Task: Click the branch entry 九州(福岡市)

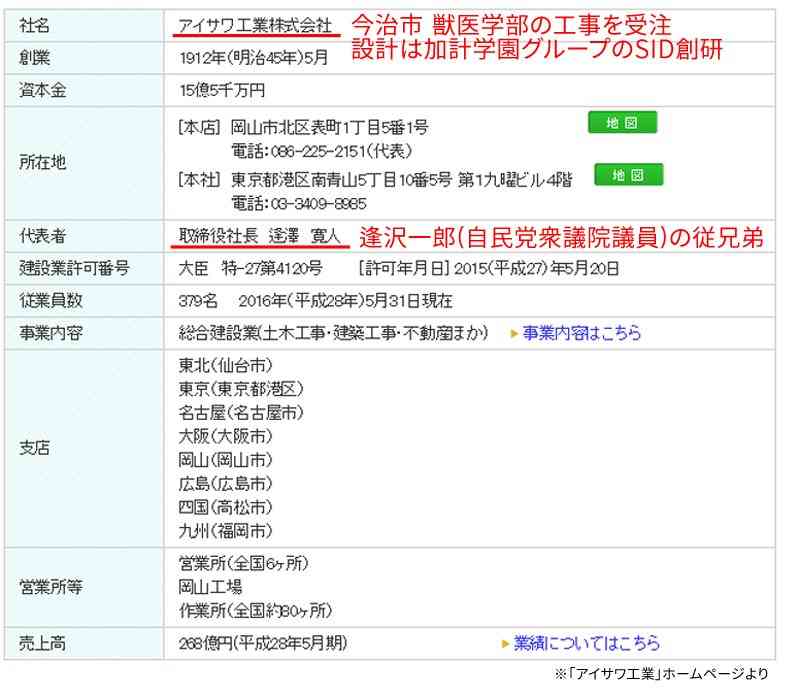Action: (x=226, y=531)
